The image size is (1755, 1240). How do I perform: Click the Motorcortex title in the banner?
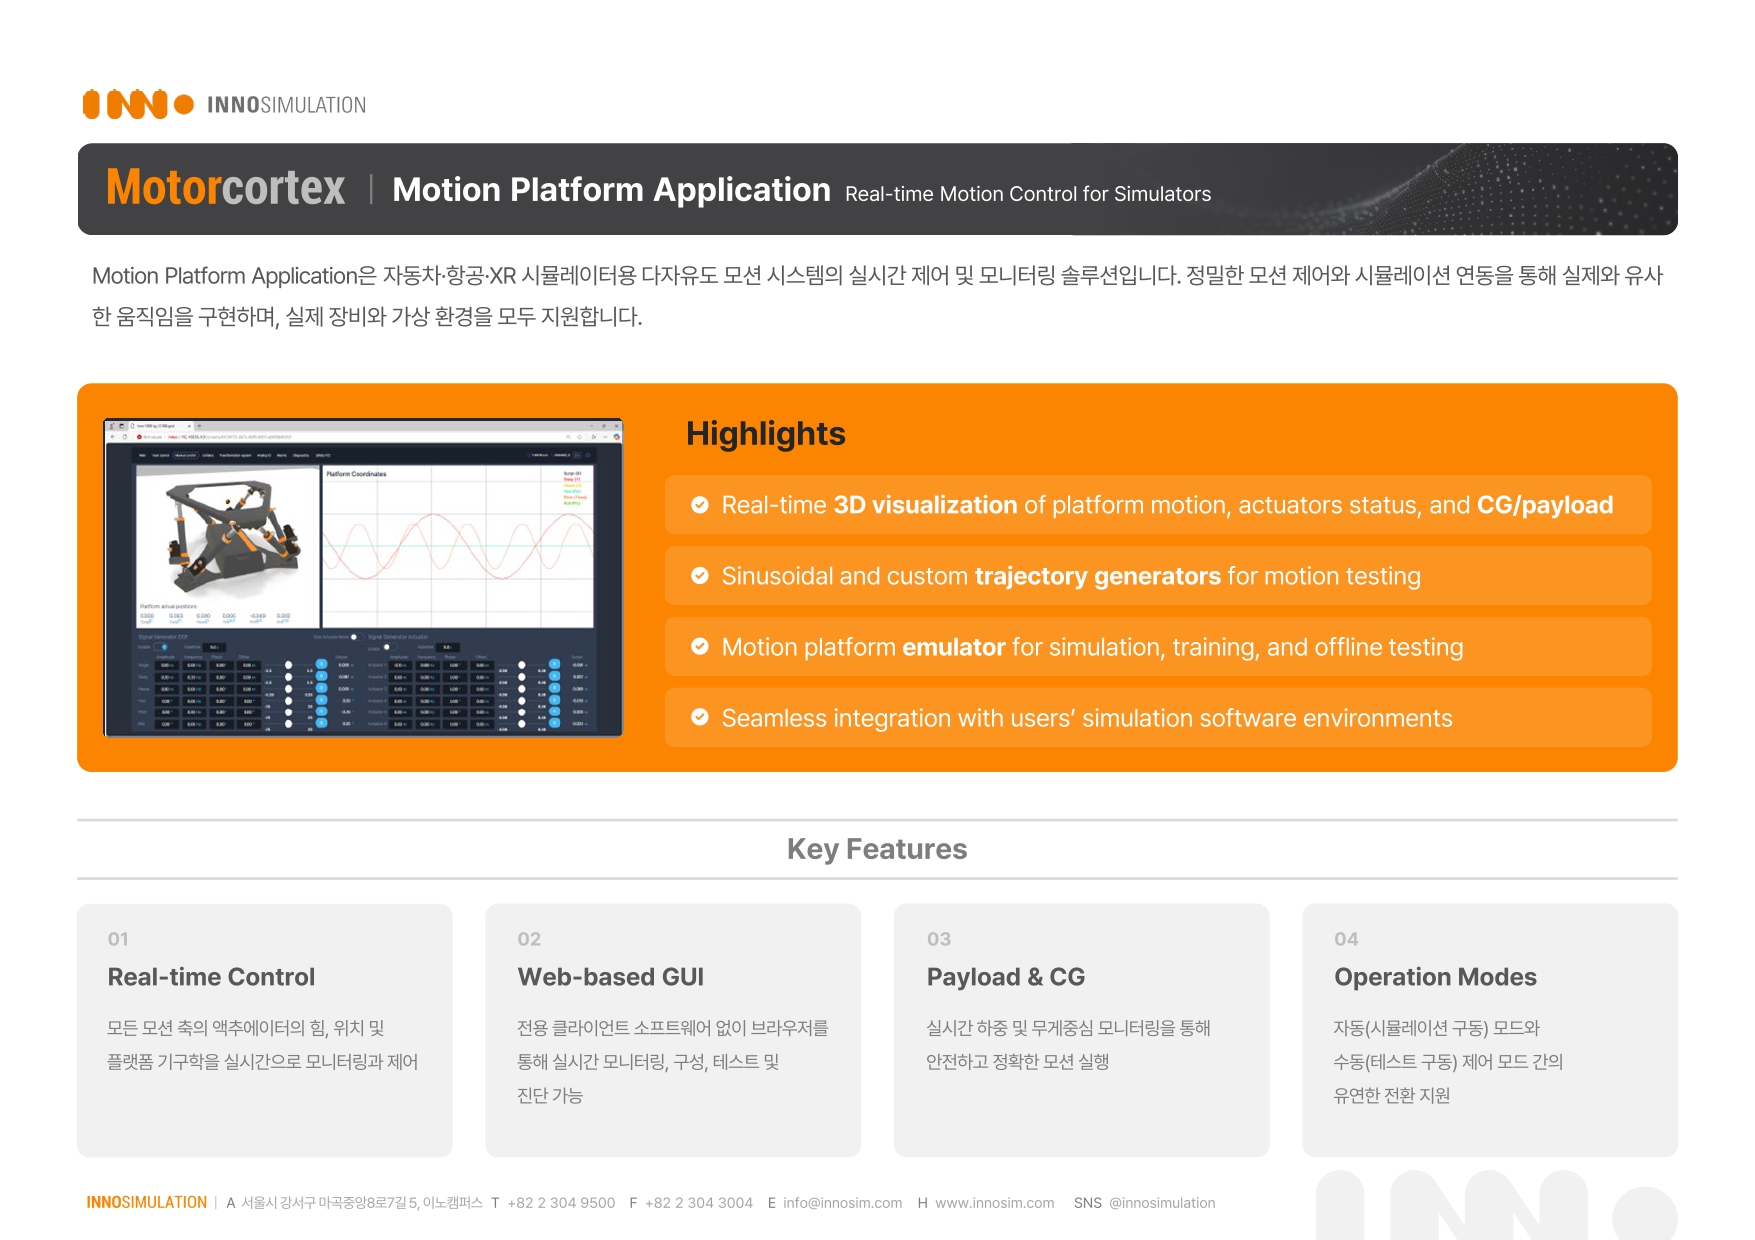click(226, 188)
